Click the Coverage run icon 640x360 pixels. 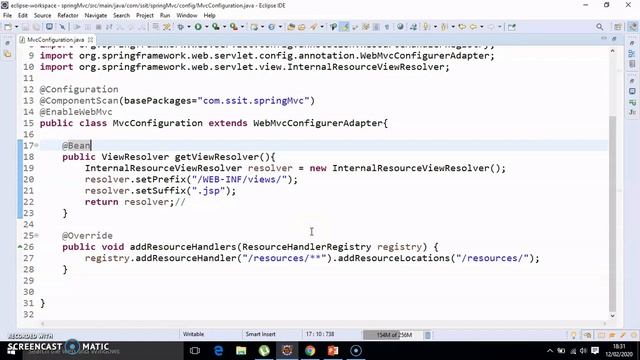[x=216, y=27]
